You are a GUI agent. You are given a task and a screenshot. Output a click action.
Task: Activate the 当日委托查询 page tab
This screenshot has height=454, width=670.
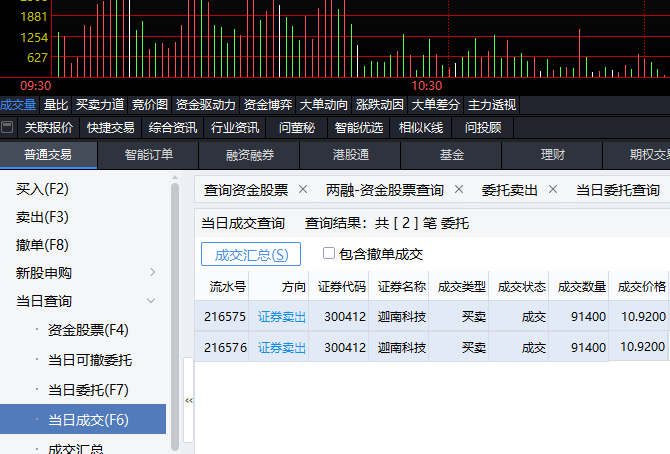pyautogui.click(x=618, y=190)
